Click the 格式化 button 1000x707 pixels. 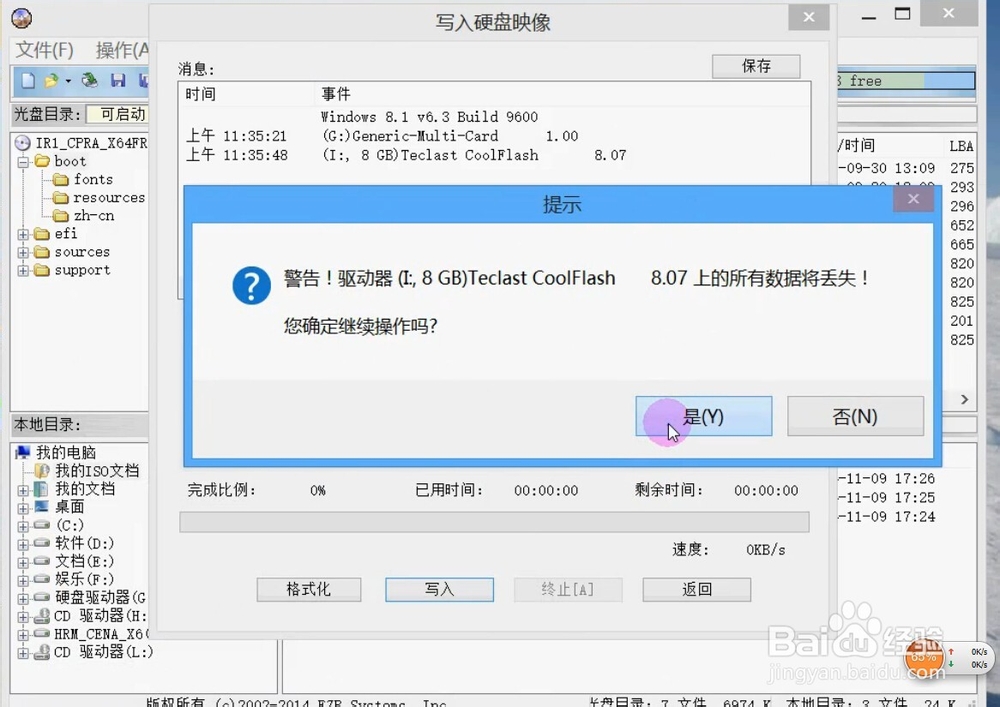tap(309, 589)
